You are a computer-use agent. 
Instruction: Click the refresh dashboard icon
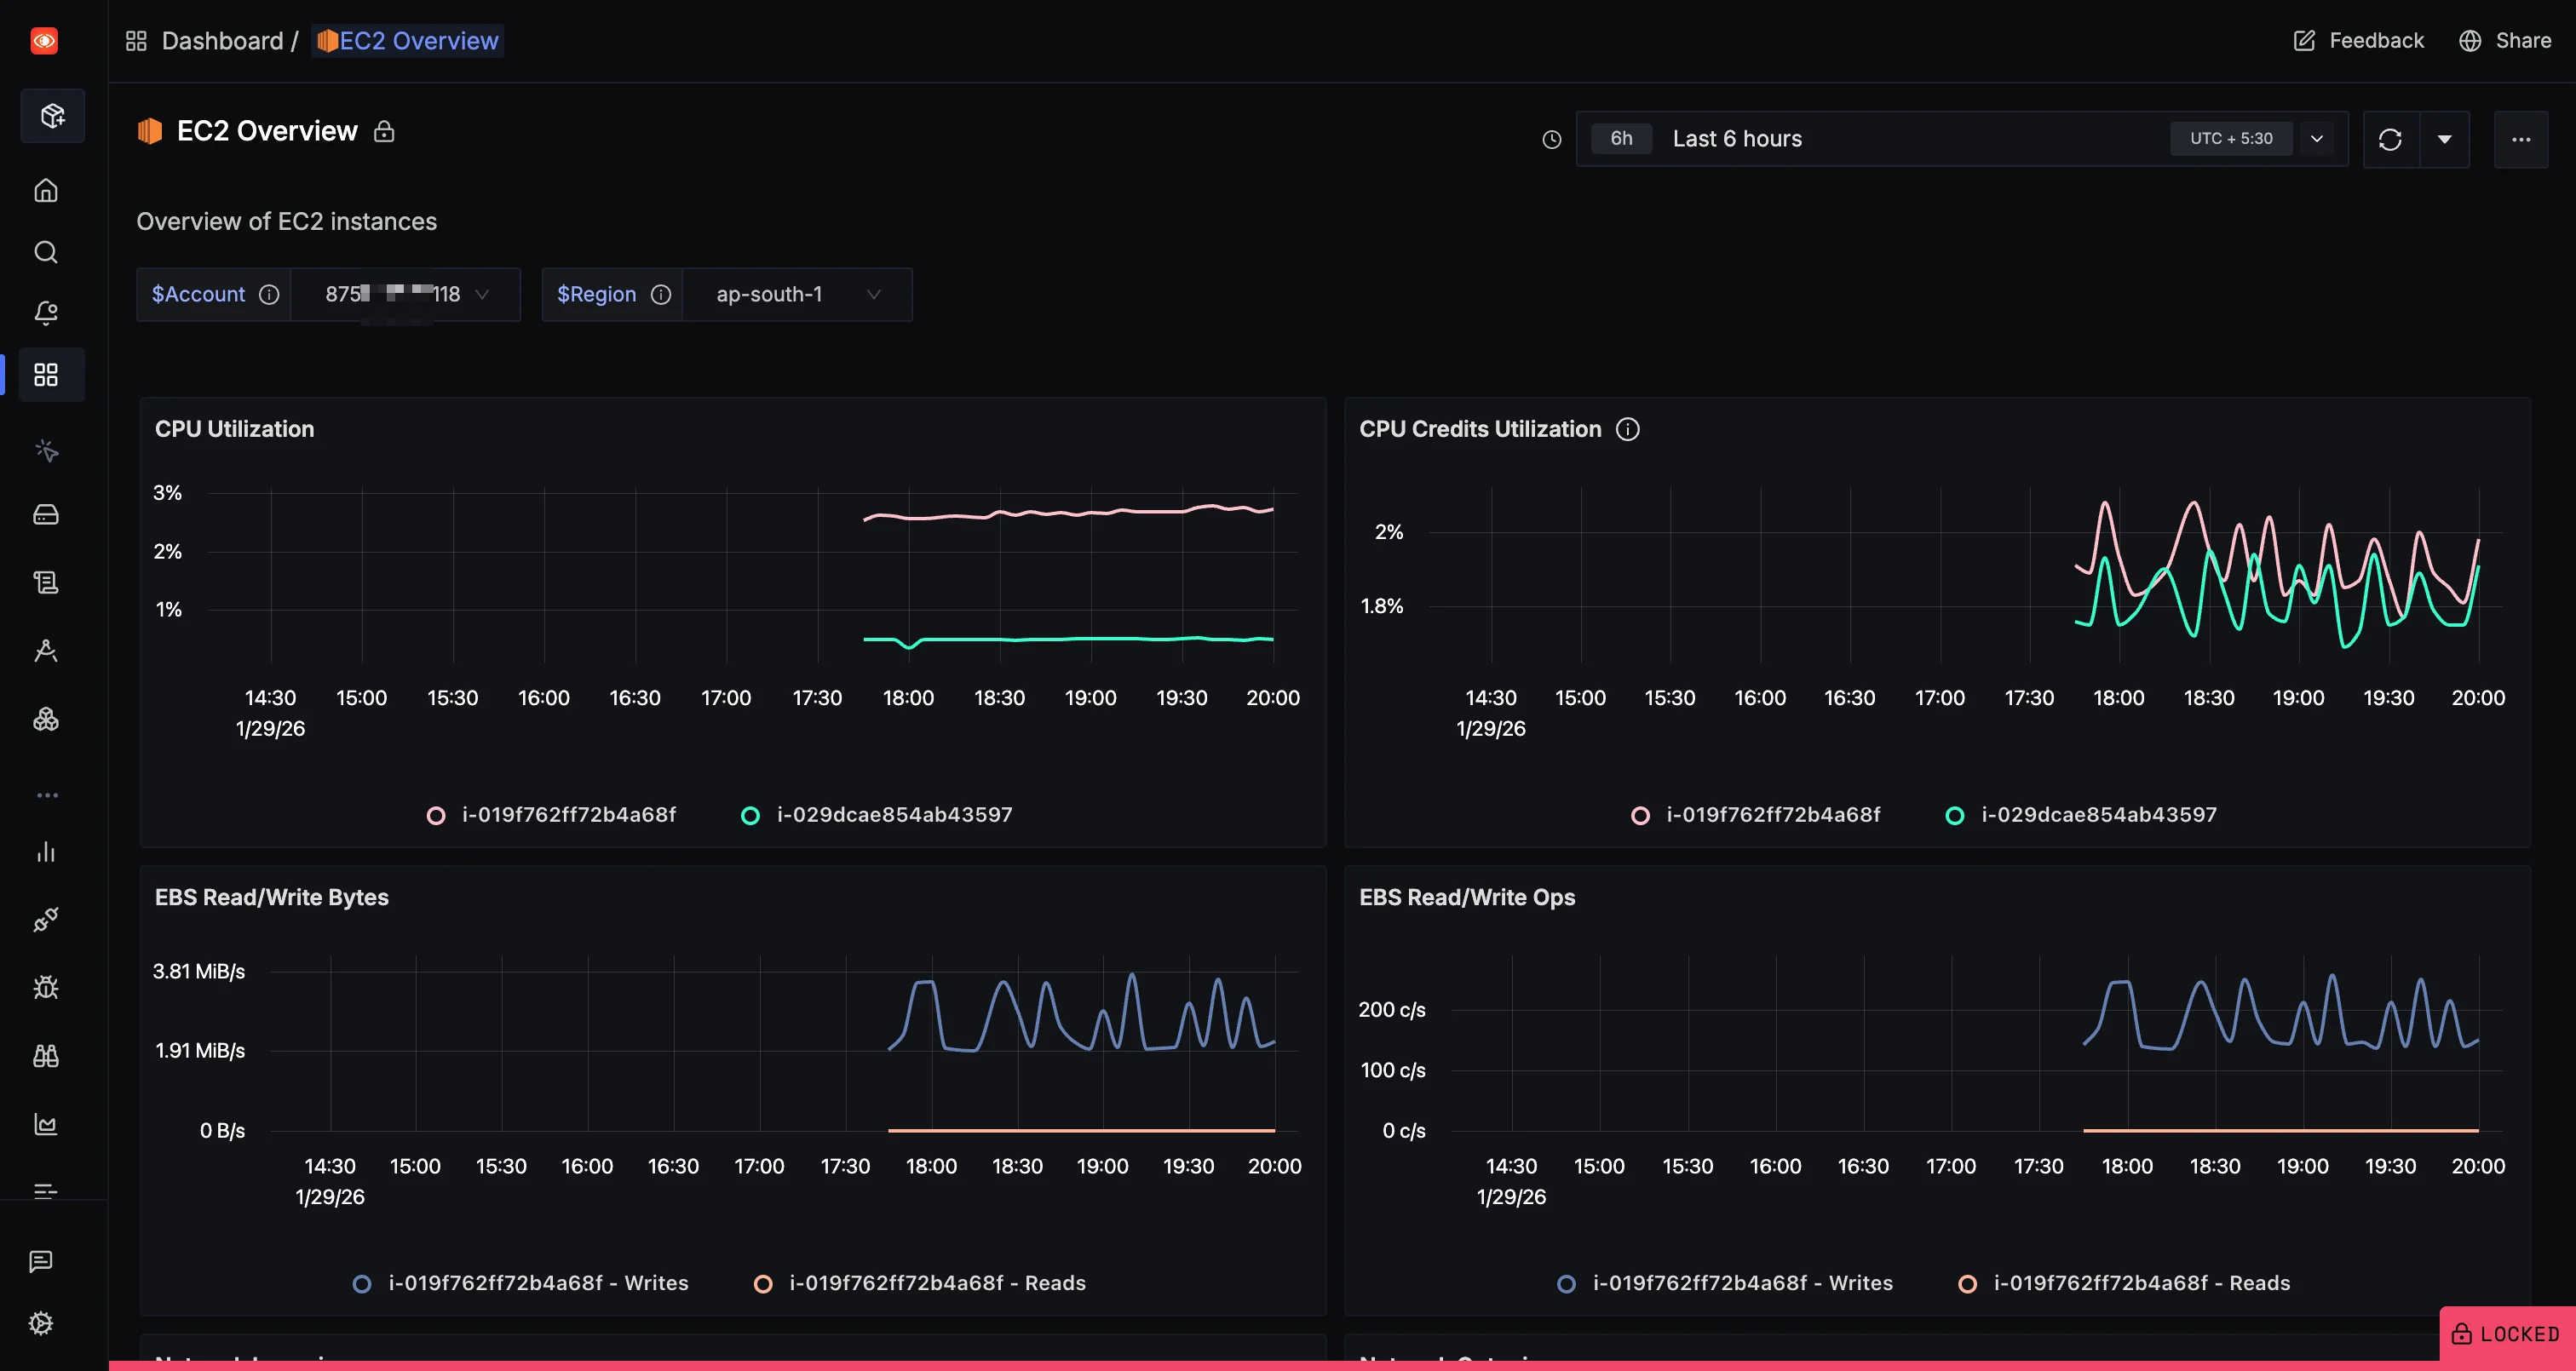(2391, 139)
